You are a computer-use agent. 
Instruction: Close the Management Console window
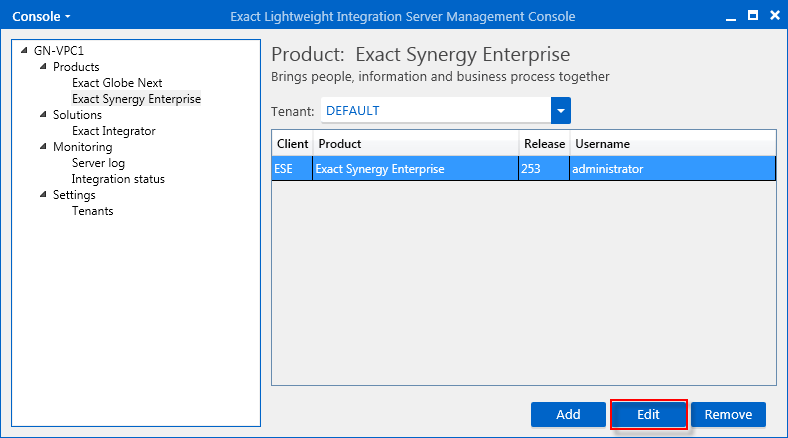coord(775,16)
